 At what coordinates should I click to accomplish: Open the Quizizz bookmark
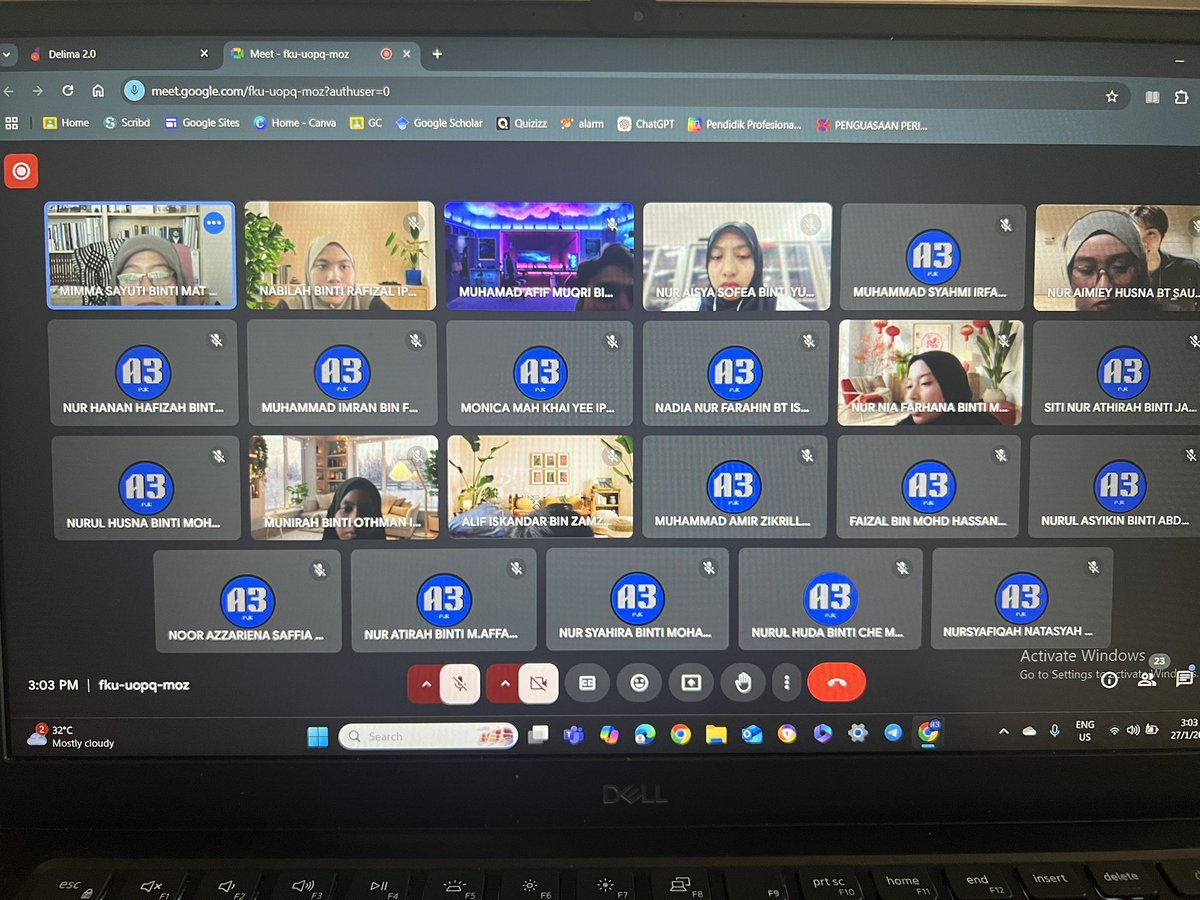(x=522, y=124)
